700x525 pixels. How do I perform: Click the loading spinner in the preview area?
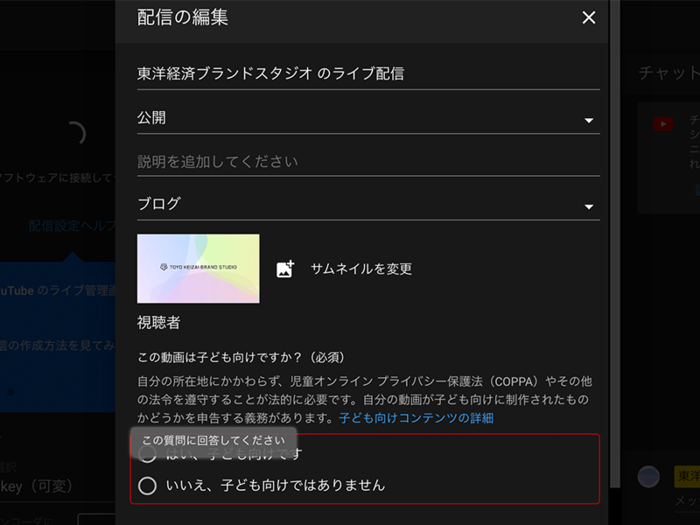pos(73,134)
